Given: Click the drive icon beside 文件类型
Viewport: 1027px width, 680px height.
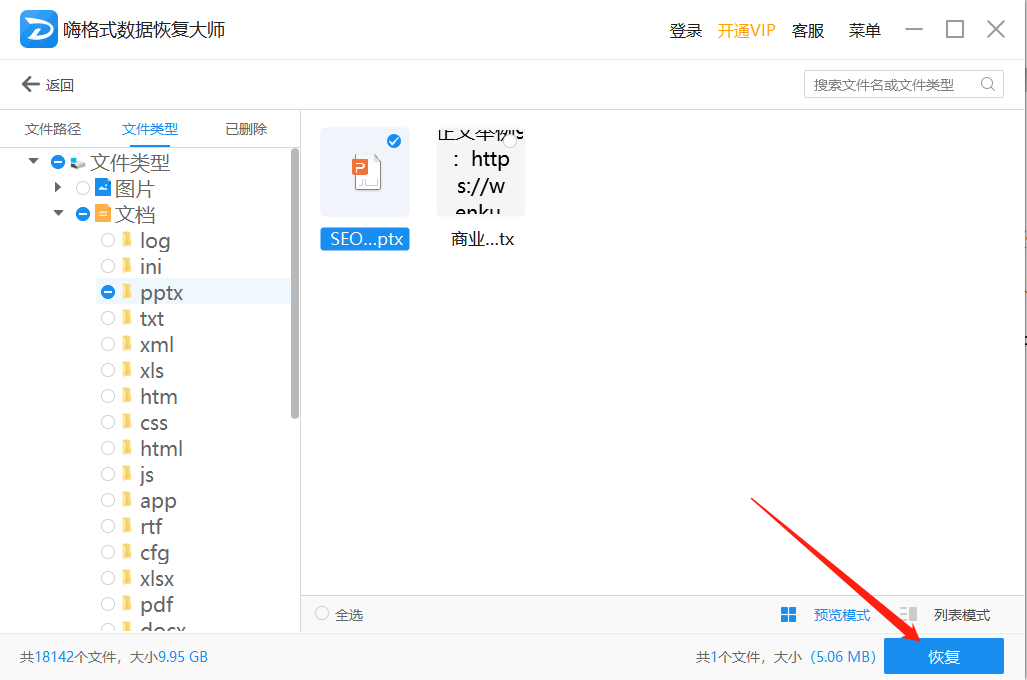Looking at the screenshot, I should pyautogui.click(x=78, y=162).
